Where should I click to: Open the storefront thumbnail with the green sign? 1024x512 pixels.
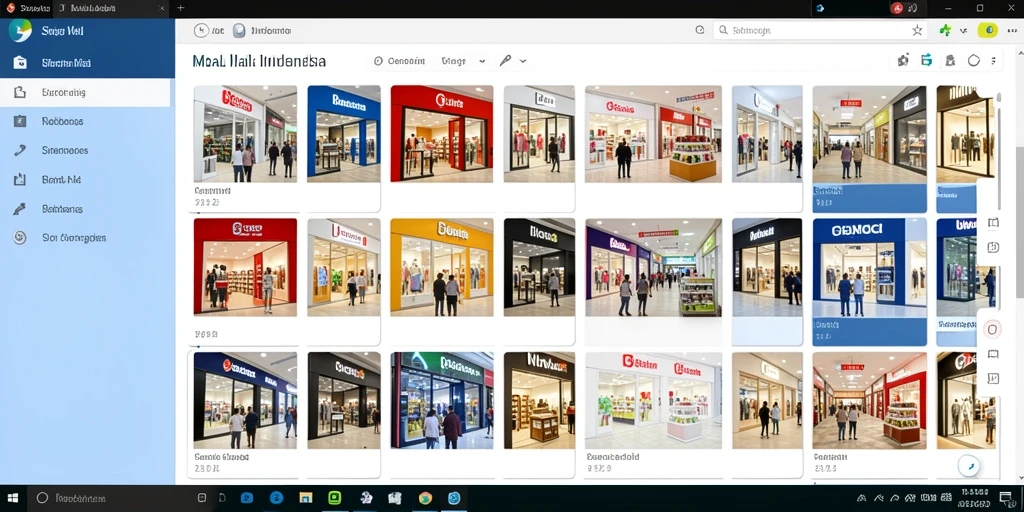pyautogui.click(x=441, y=400)
